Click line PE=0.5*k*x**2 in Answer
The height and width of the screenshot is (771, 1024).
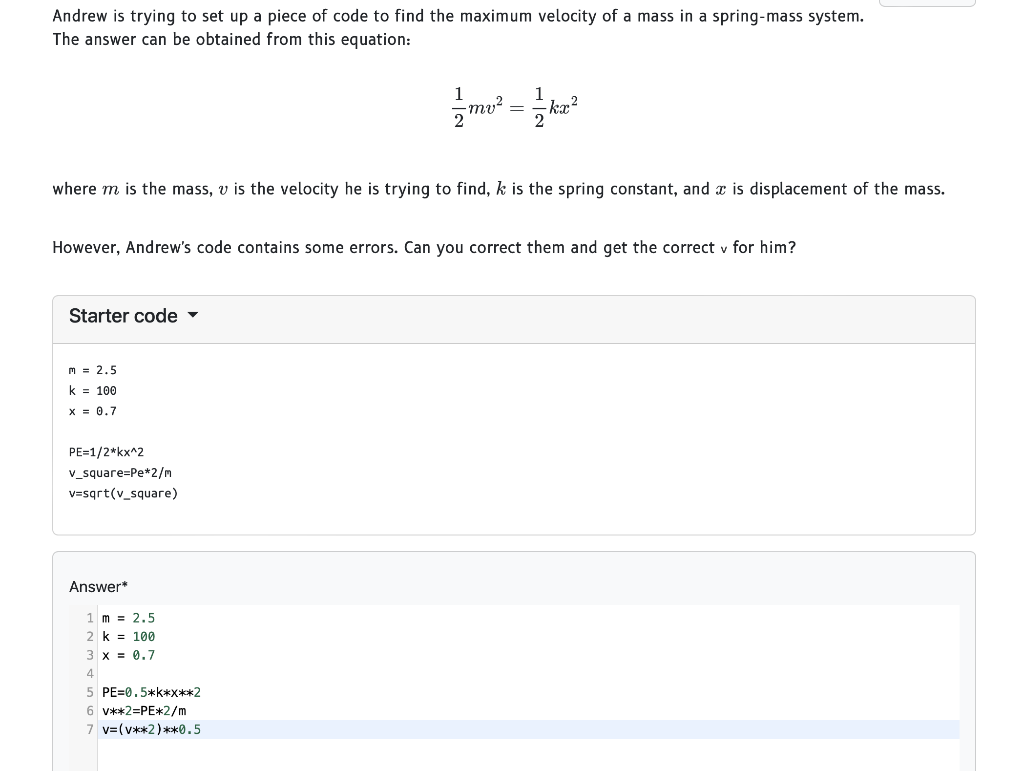151,692
